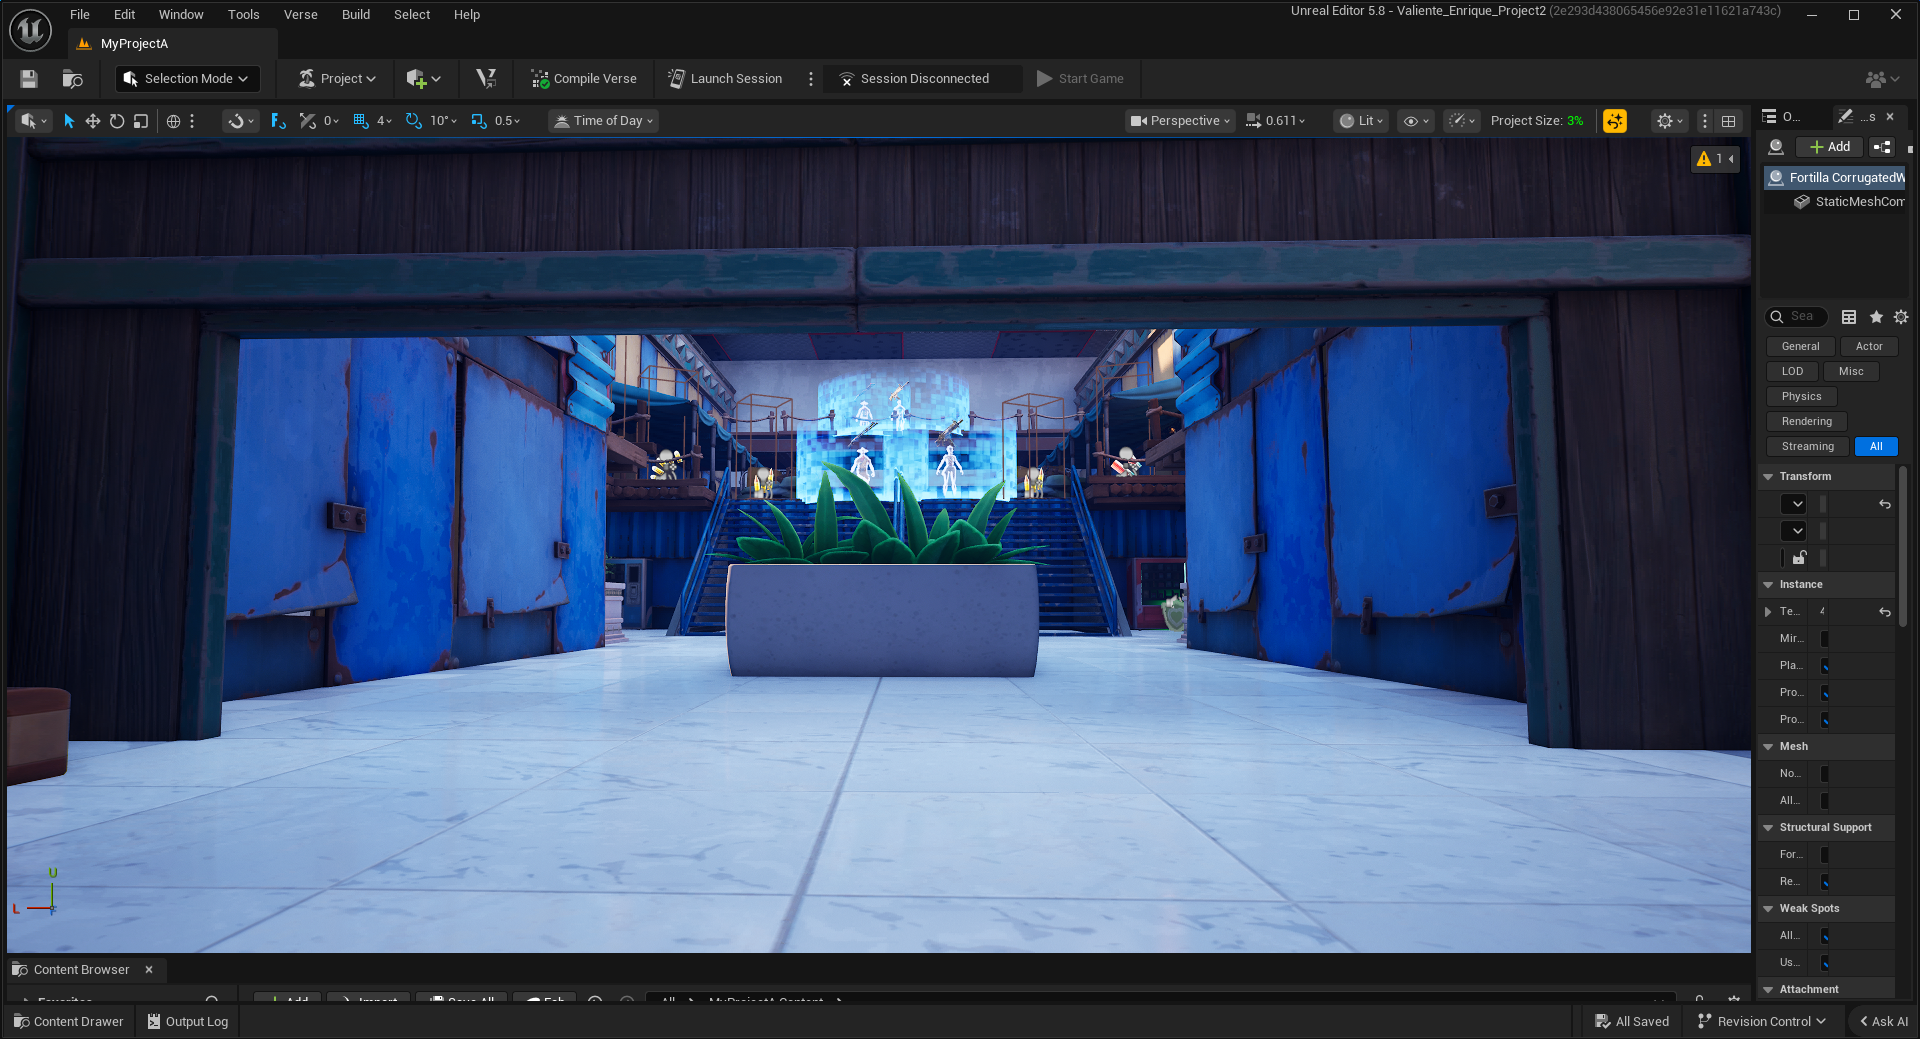Click the Verse explorer icon

tap(486, 79)
